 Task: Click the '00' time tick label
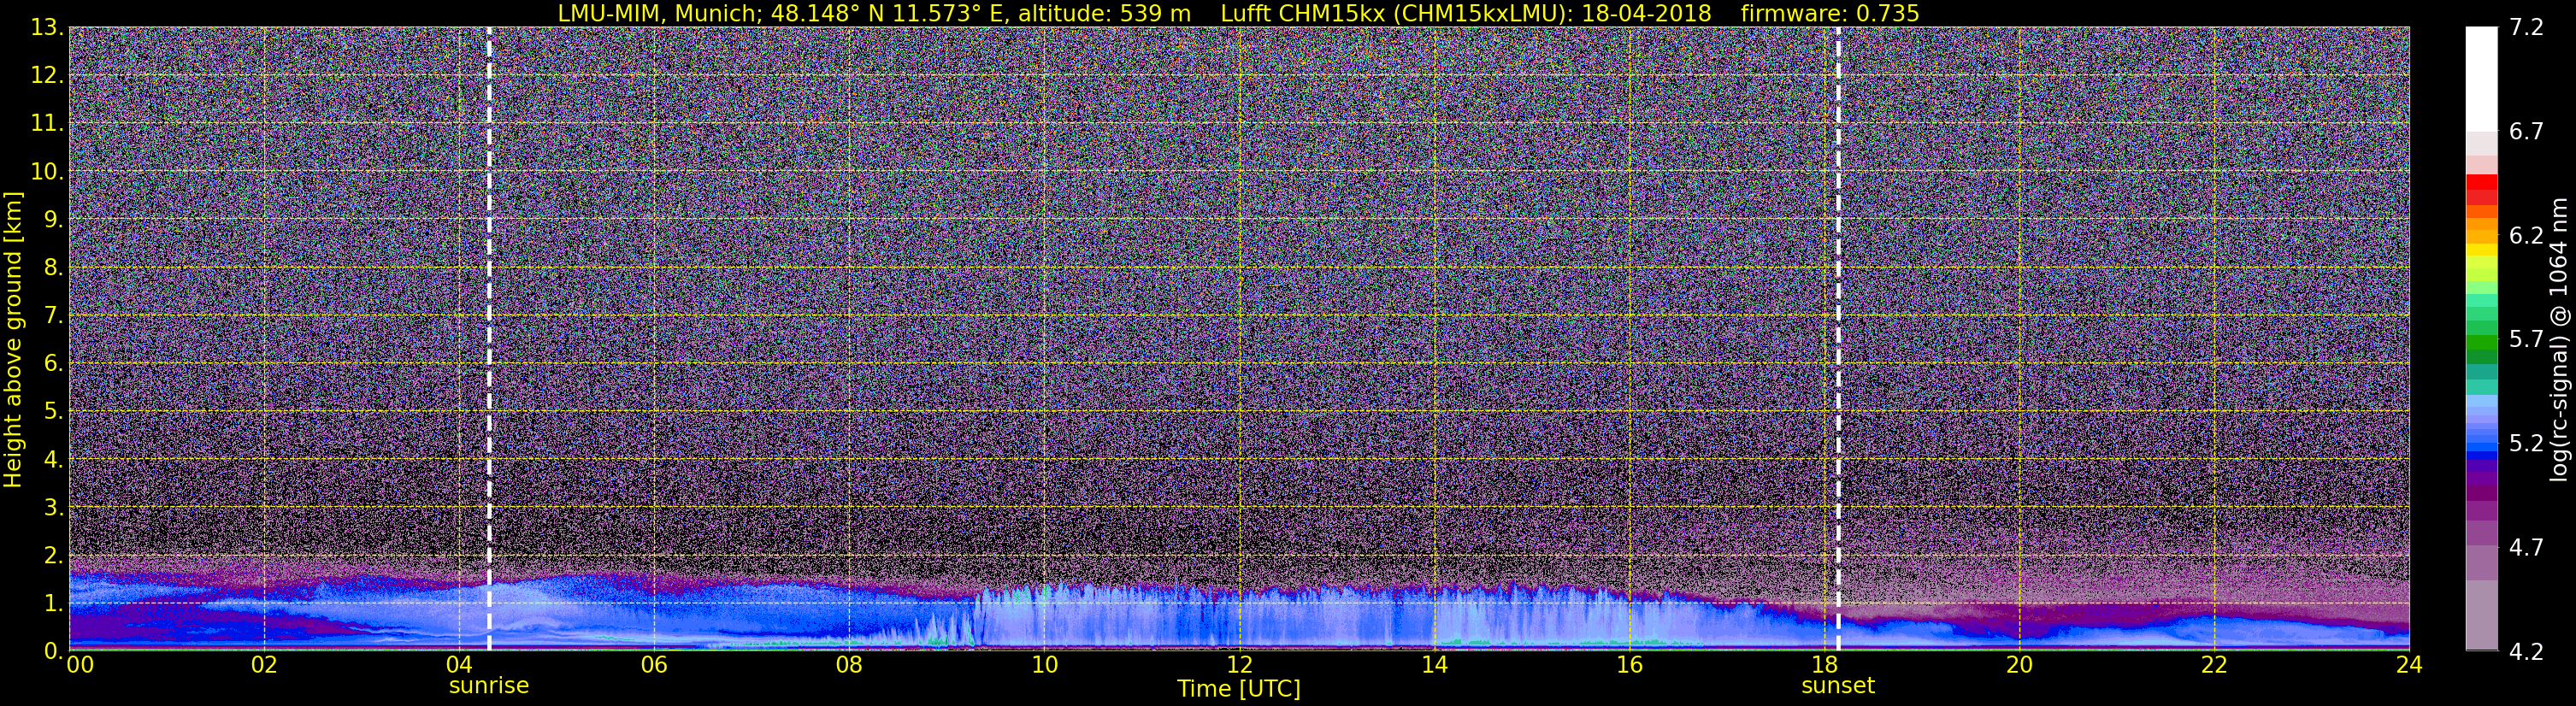click(x=80, y=665)
